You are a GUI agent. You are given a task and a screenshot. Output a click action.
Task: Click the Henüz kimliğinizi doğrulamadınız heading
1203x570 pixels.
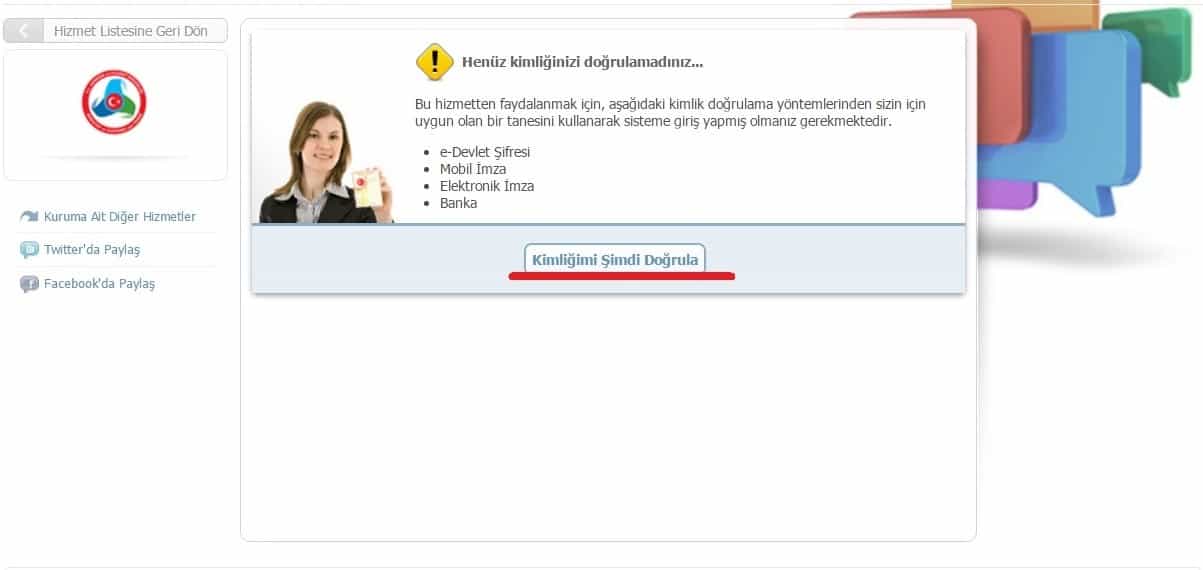coord(582,62)
